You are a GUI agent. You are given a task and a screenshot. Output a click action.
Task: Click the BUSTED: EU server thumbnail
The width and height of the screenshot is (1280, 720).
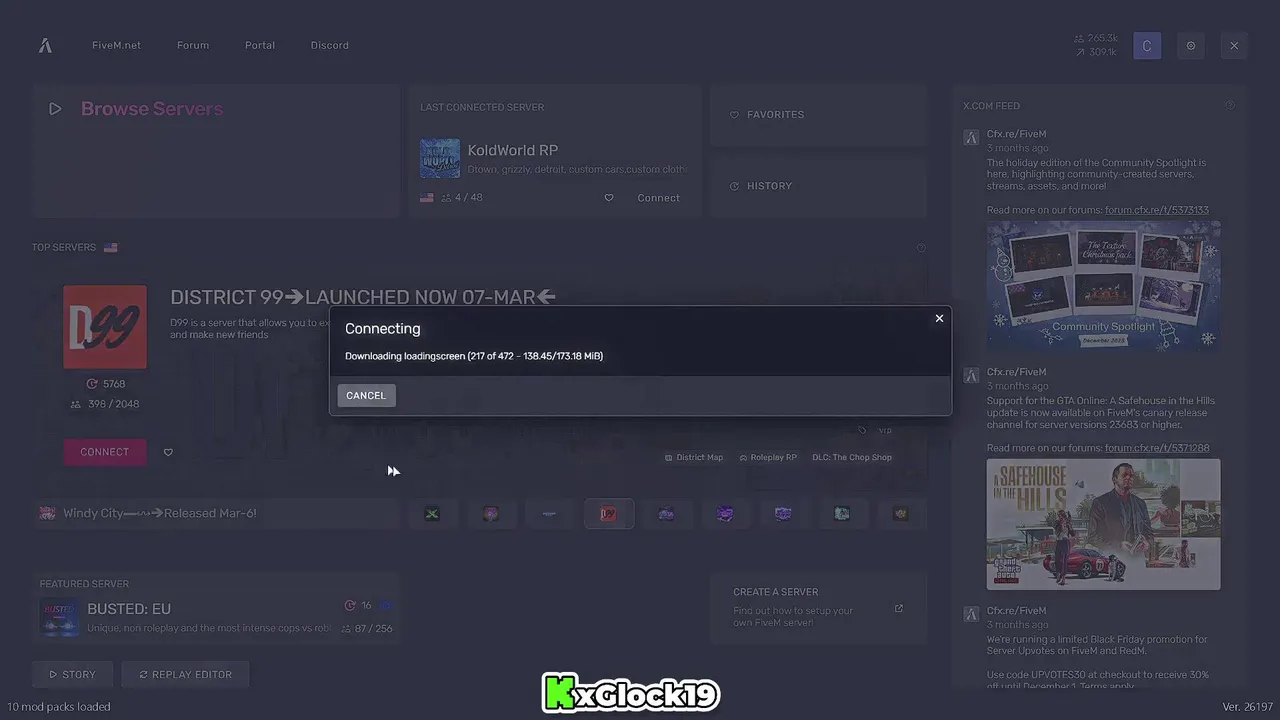coord(59,618)
